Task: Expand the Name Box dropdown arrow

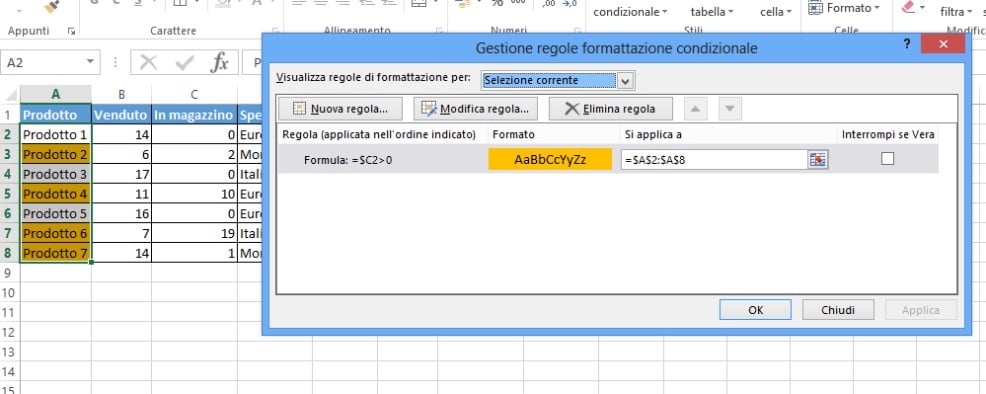Action: [x=90, y=62]
